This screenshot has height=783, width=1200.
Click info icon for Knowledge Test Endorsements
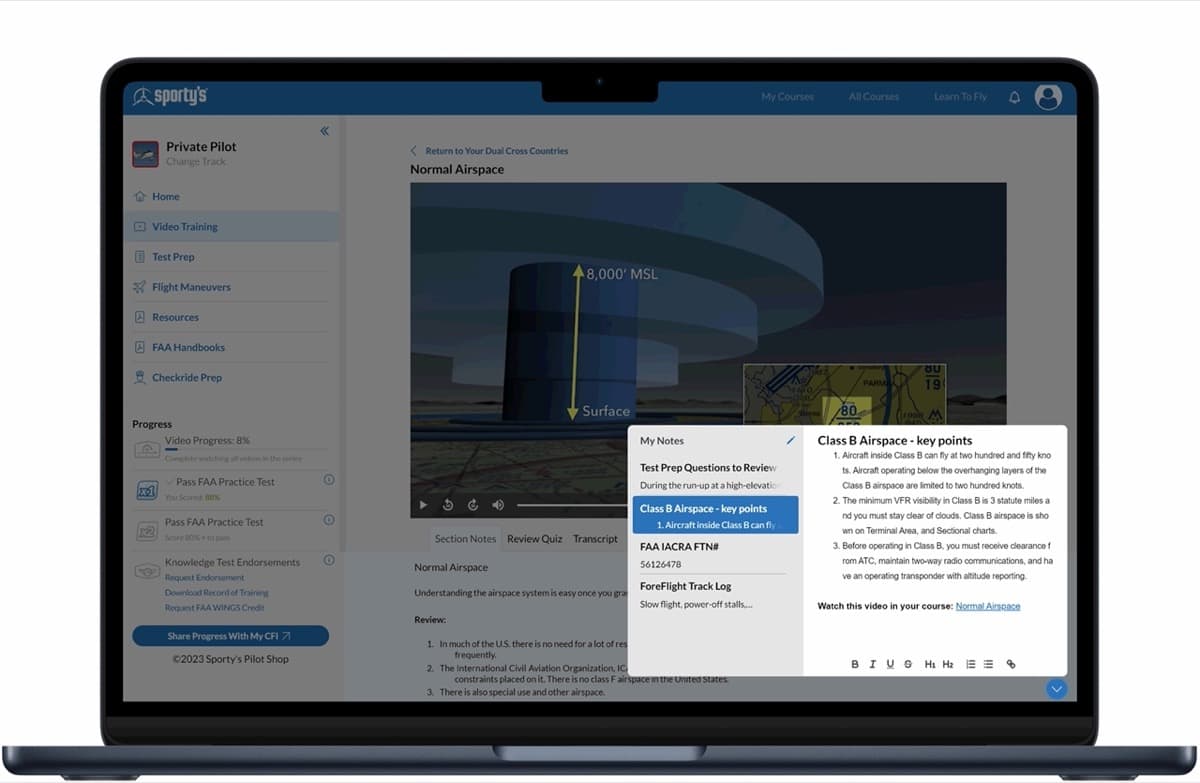[x=329, y=560]
